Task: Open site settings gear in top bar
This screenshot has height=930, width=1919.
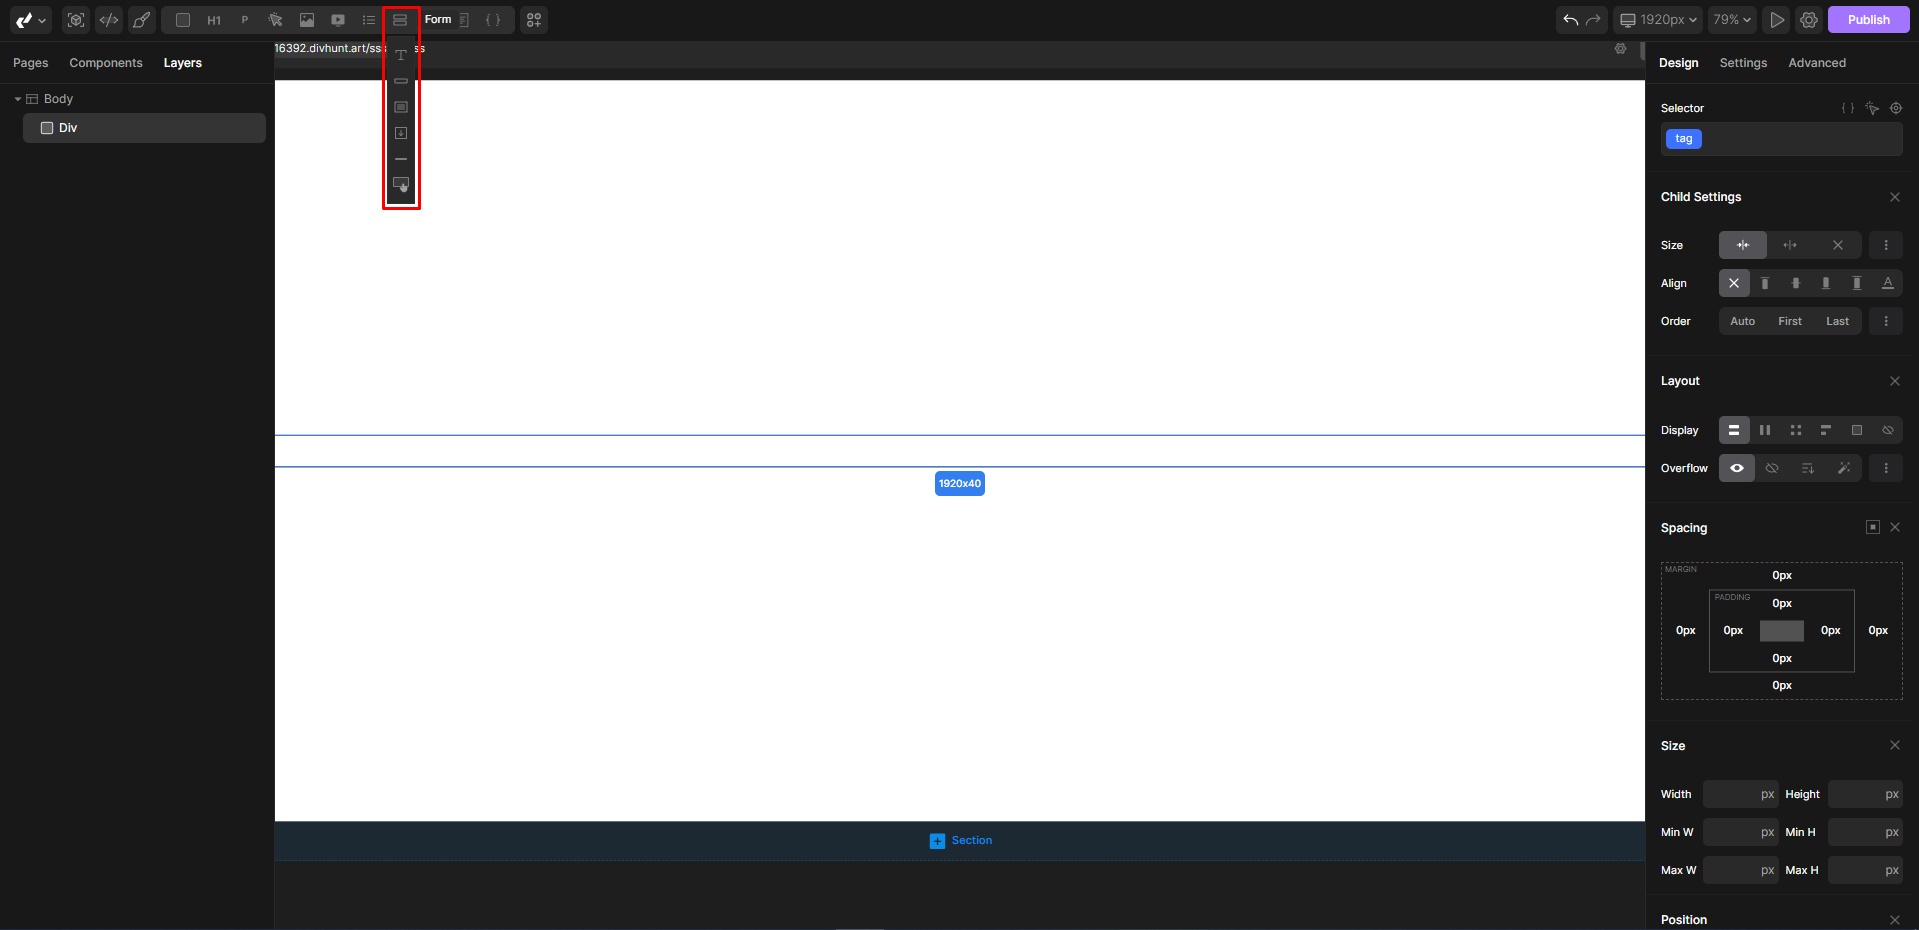Action: click(1809, 20)
